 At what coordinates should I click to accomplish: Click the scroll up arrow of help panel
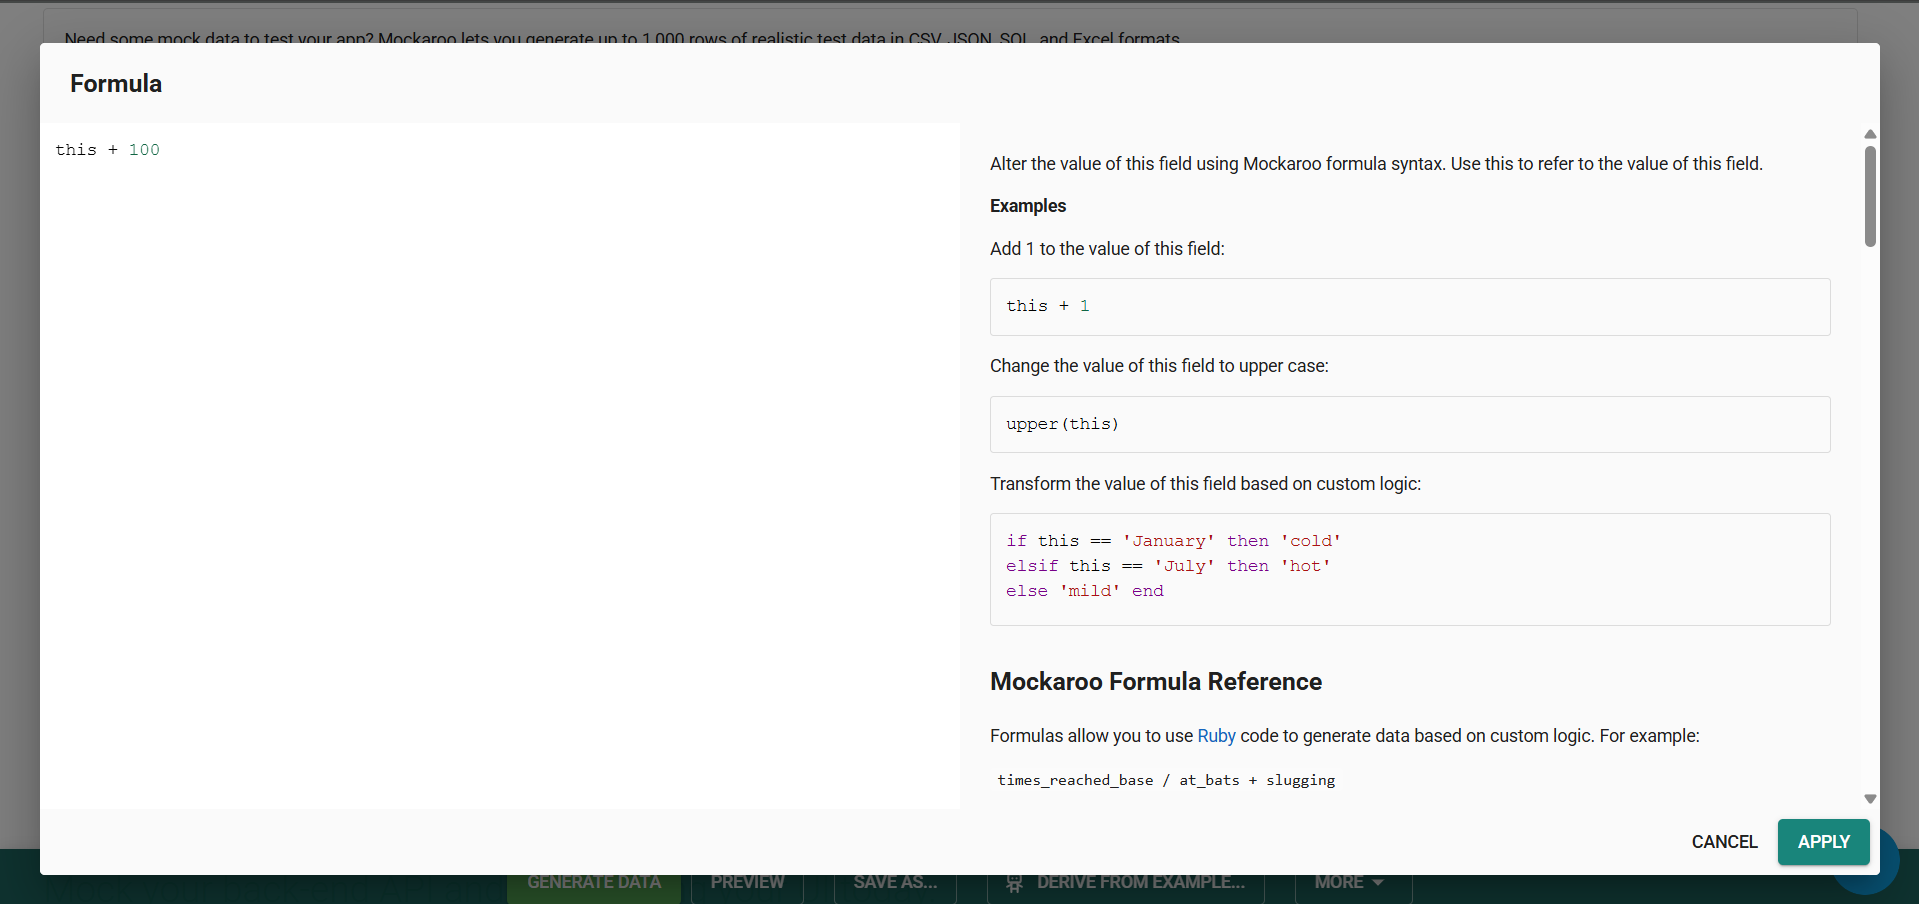(1870, 134)
